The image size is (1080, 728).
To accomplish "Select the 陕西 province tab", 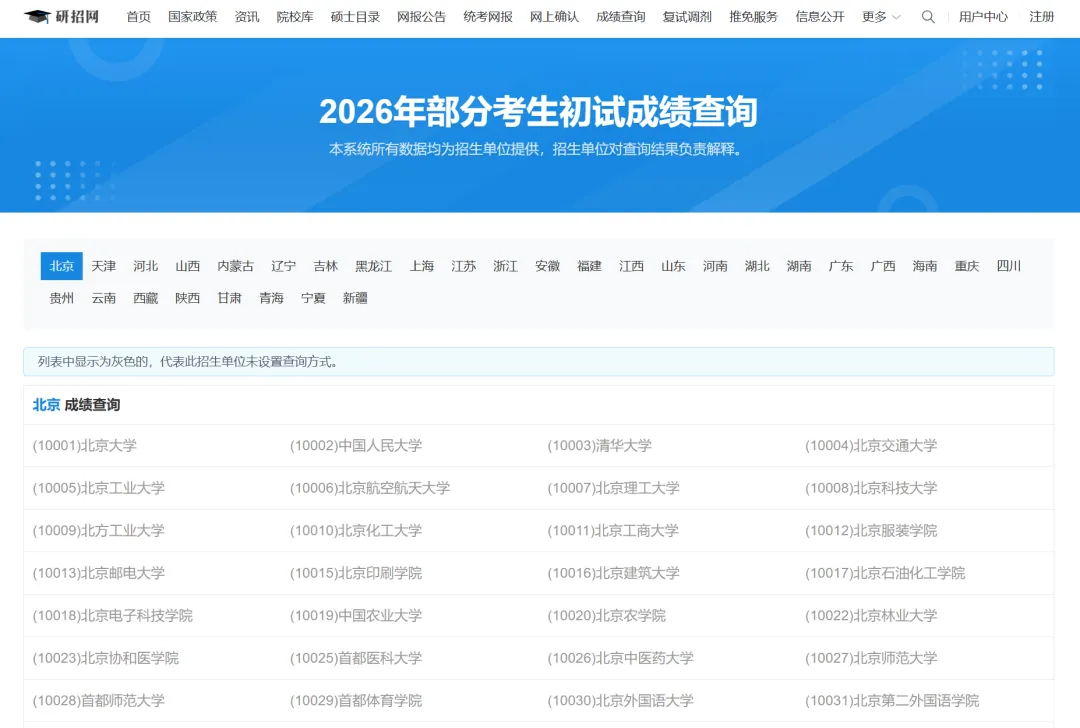I will tap(187, 298).
